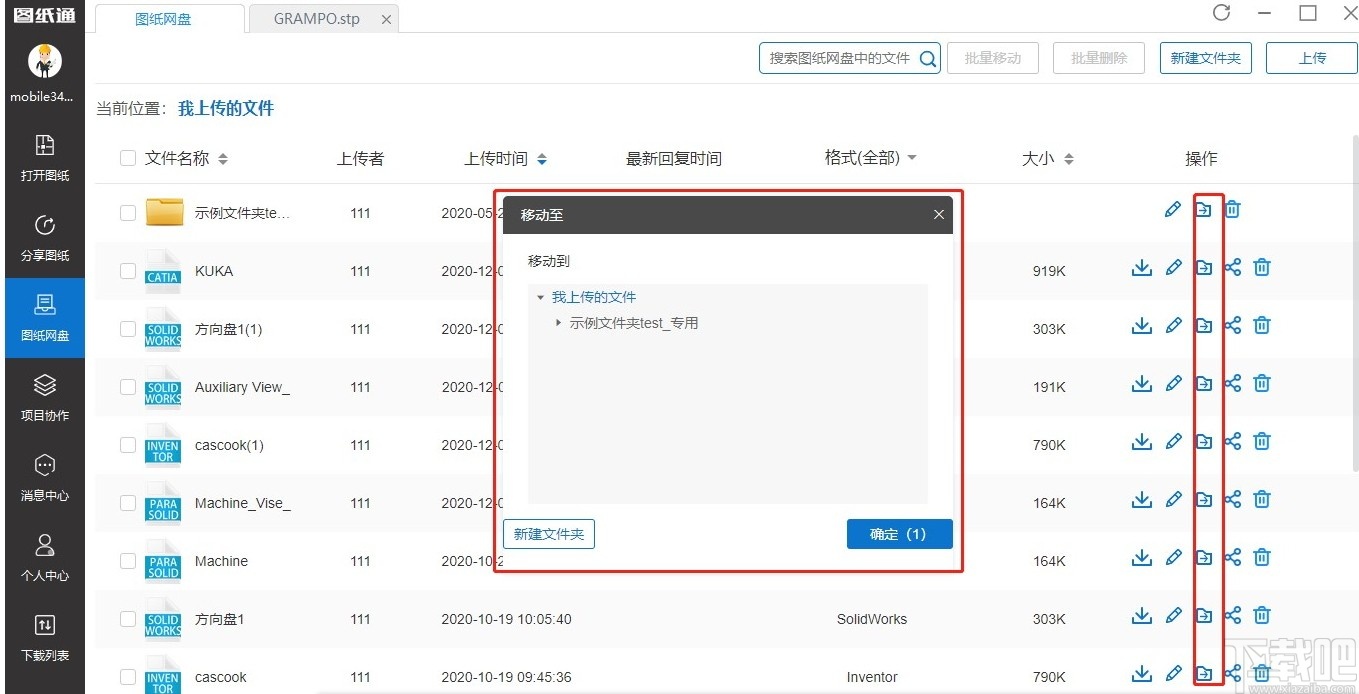The width and height of the screenshot is (1359, 694).
Task: Check the select-all checkbox in header
Action: 127,158
